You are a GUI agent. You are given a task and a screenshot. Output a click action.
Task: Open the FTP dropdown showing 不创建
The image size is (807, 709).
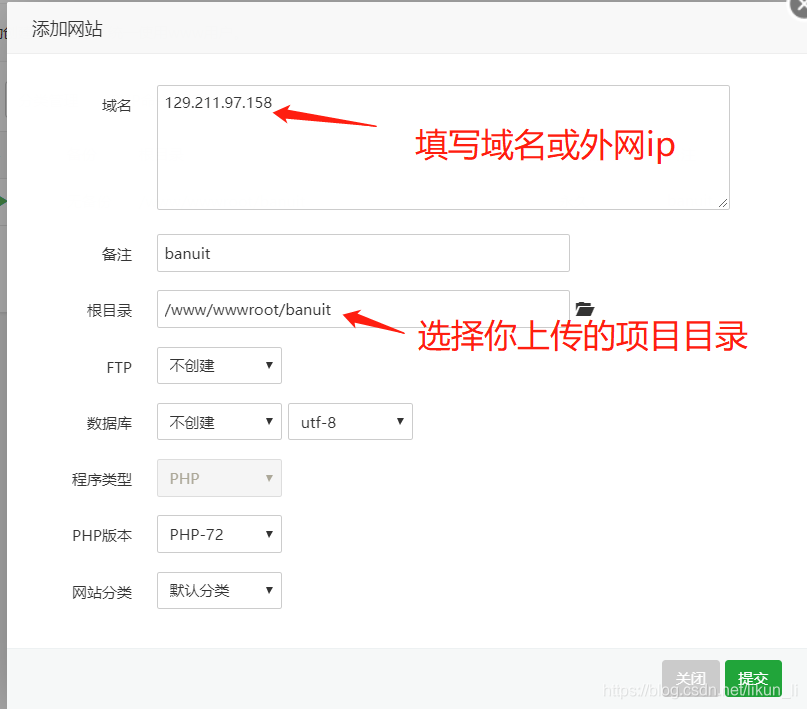(219, 366)
